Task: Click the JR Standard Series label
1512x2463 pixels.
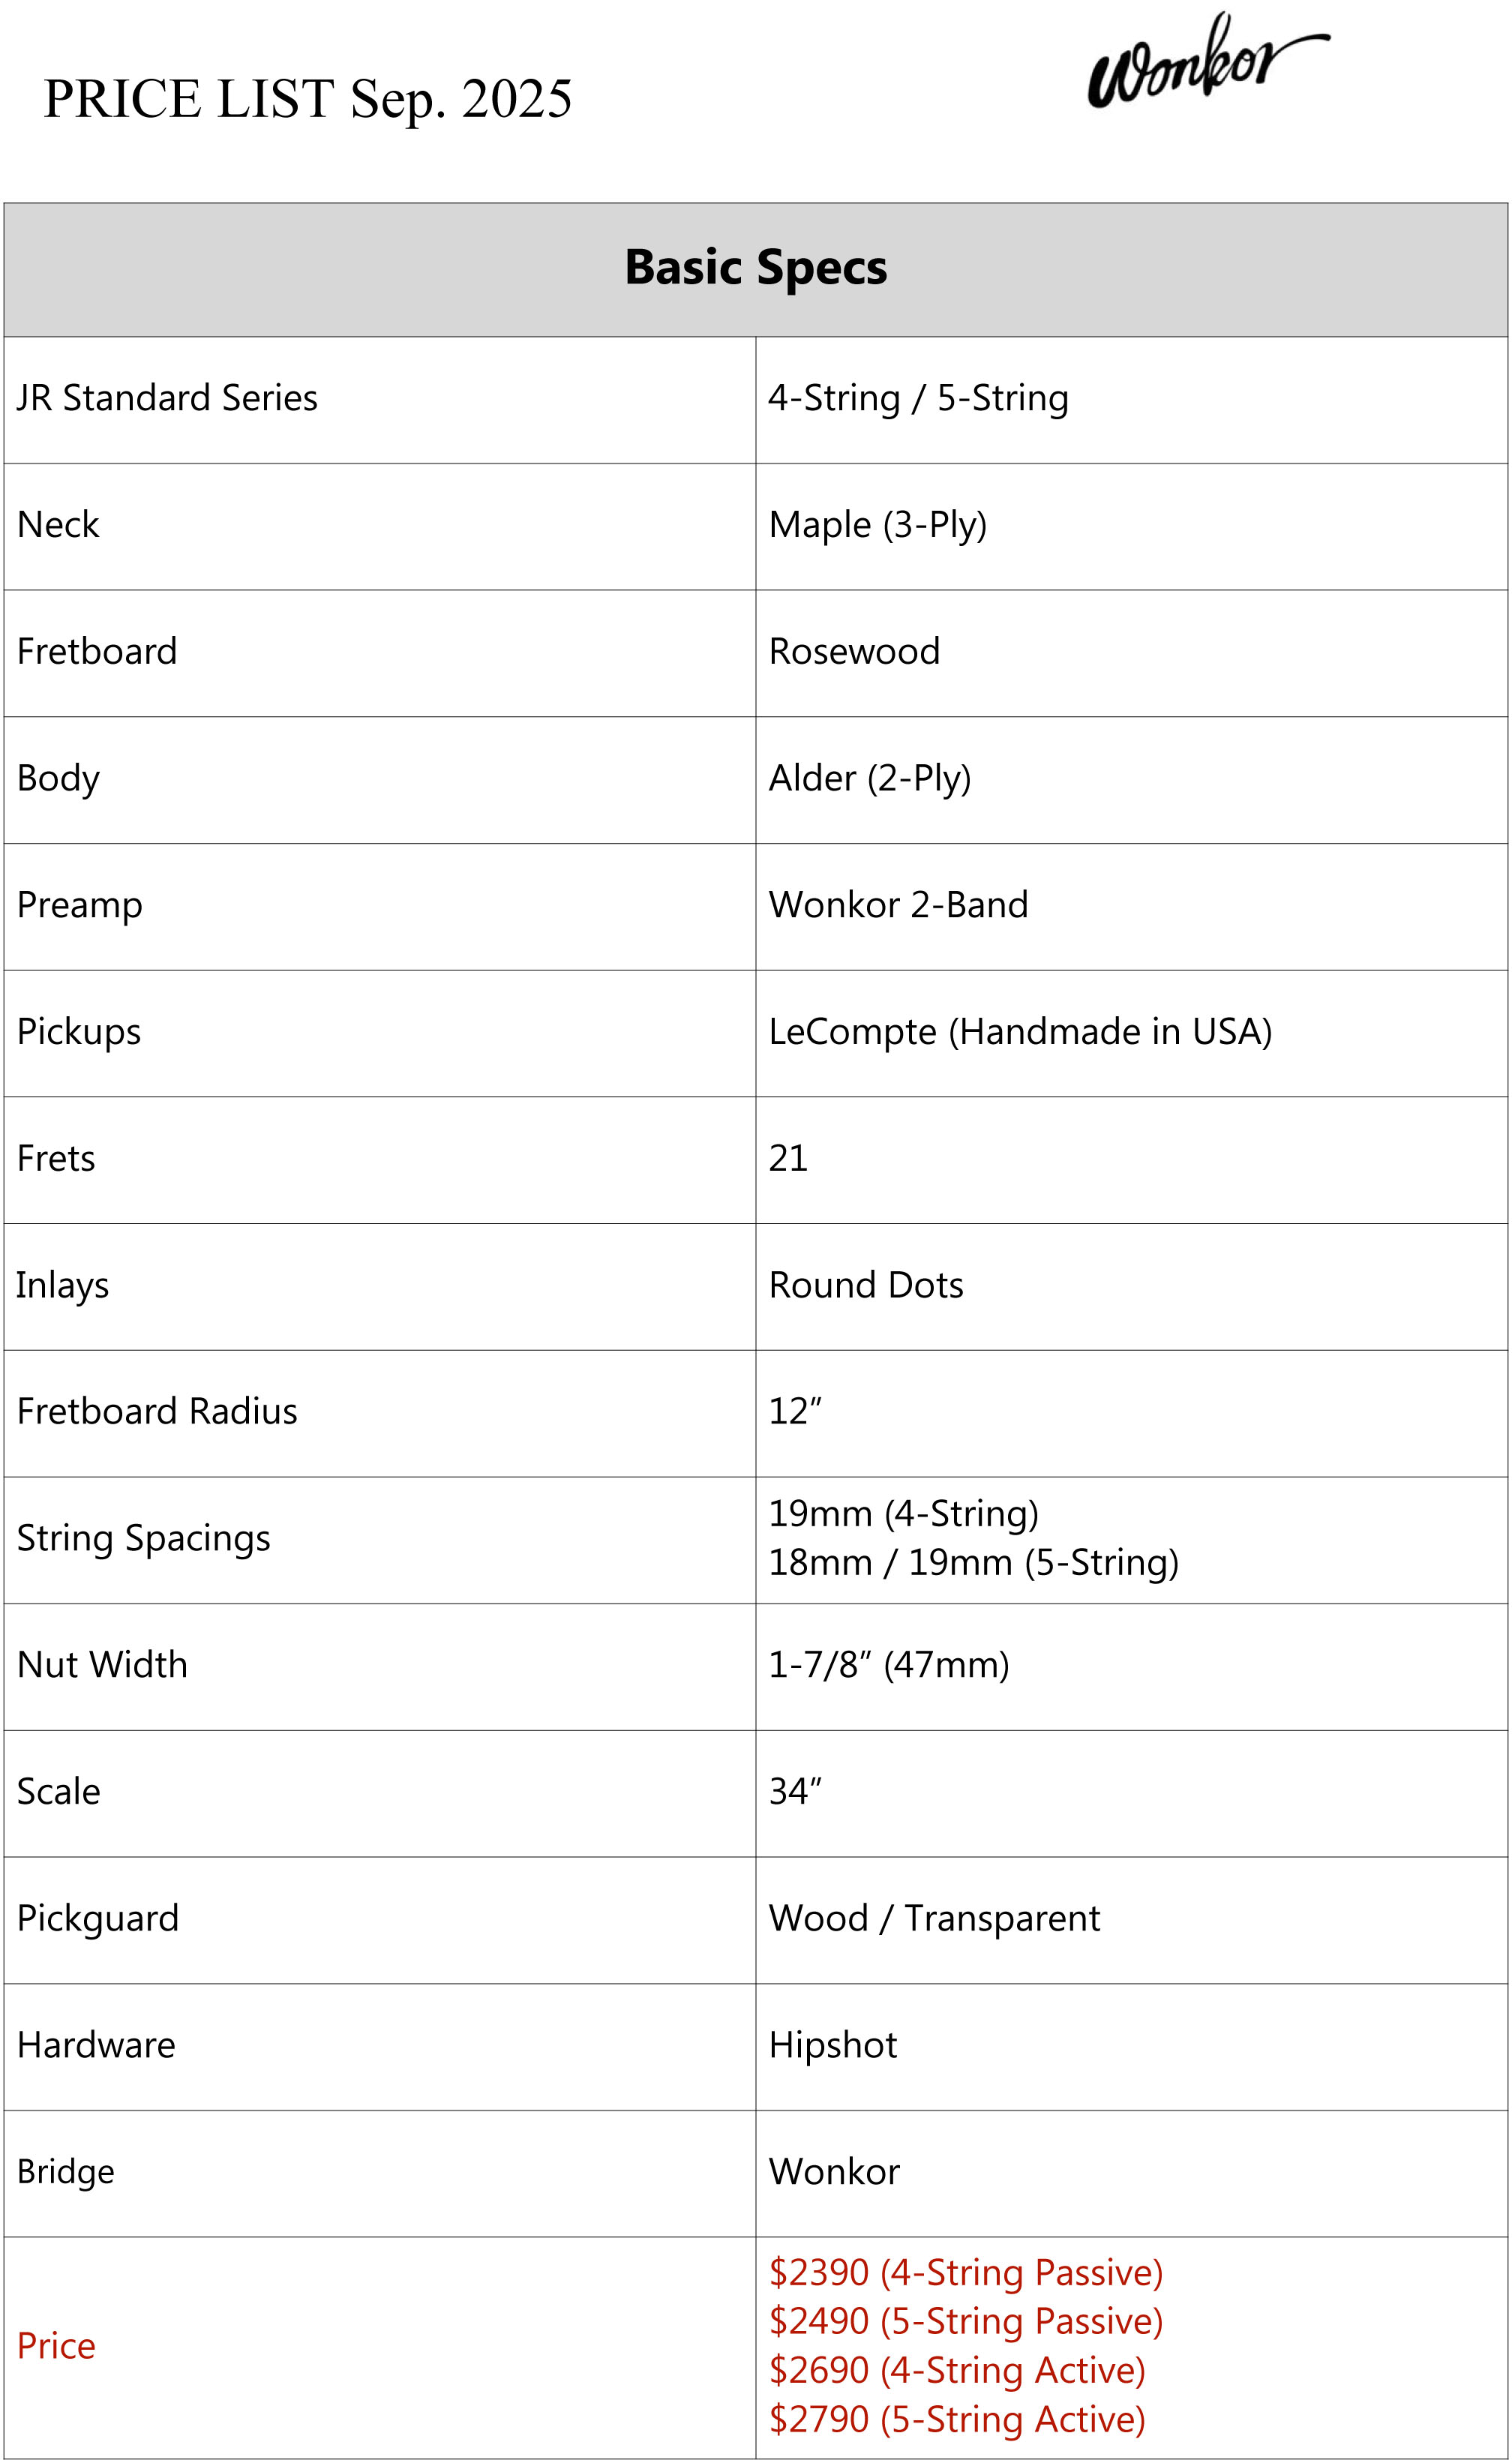Action: (x=167, y=398)
